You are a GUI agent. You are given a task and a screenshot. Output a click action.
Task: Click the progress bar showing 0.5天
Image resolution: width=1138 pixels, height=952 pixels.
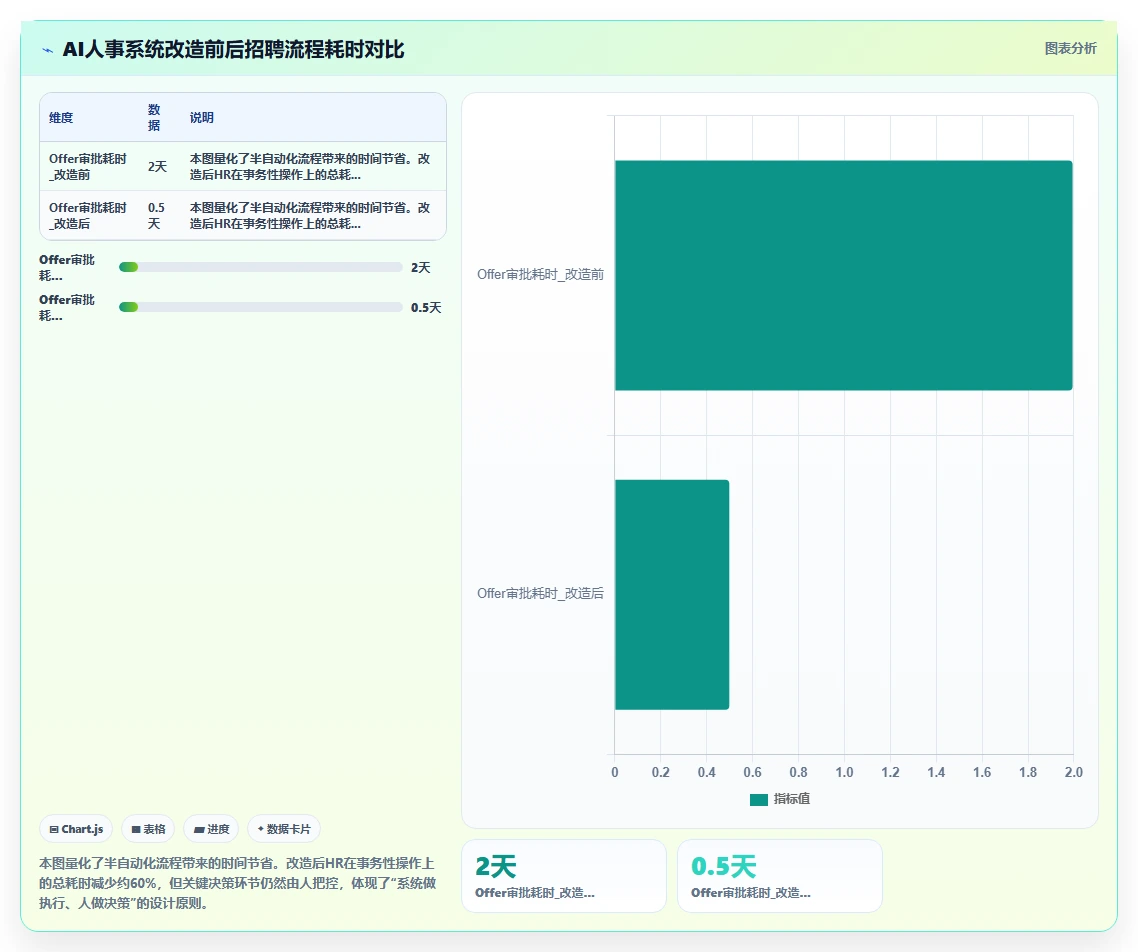[x=261, y=307]
